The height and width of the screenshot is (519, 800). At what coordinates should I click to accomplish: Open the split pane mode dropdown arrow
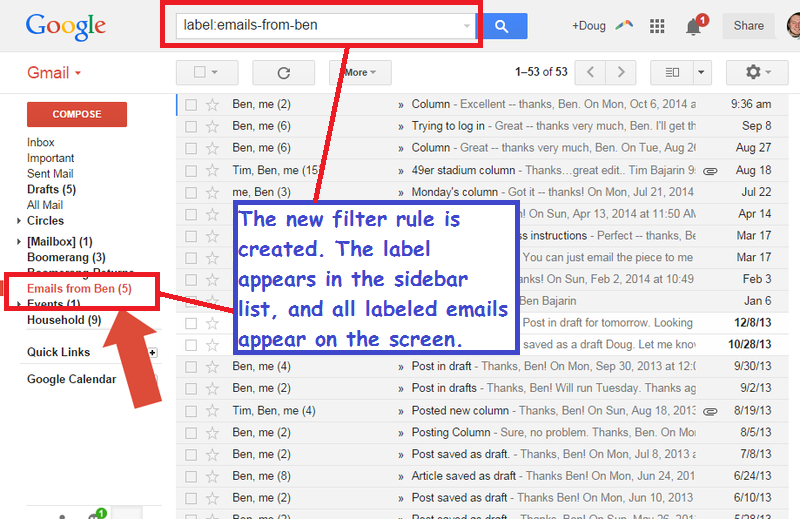(702, 72)
